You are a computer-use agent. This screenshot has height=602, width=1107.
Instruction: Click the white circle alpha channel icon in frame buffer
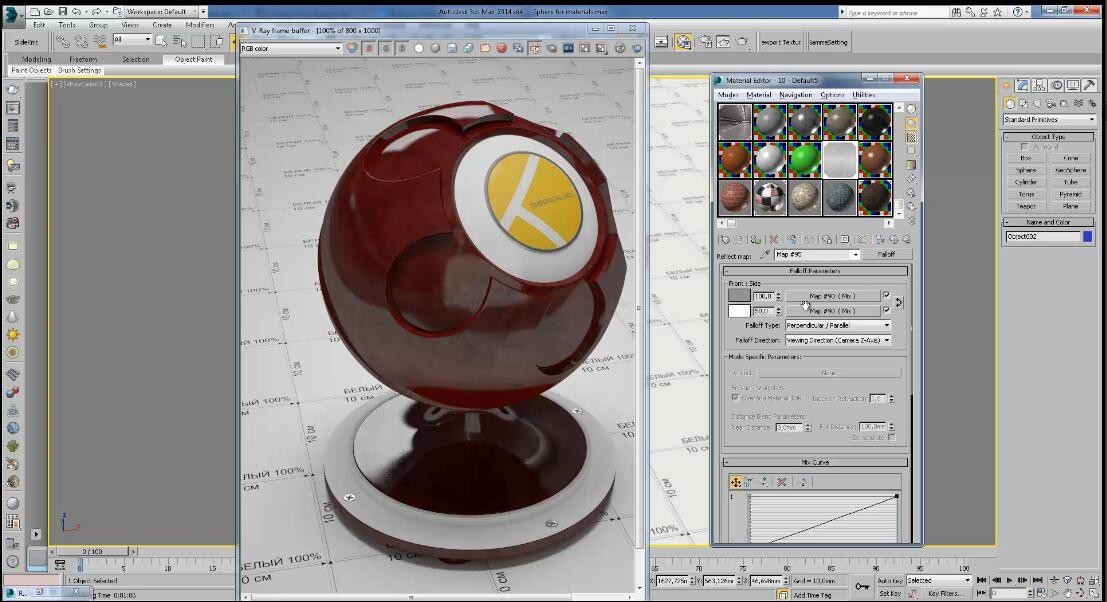coord(419,48)
